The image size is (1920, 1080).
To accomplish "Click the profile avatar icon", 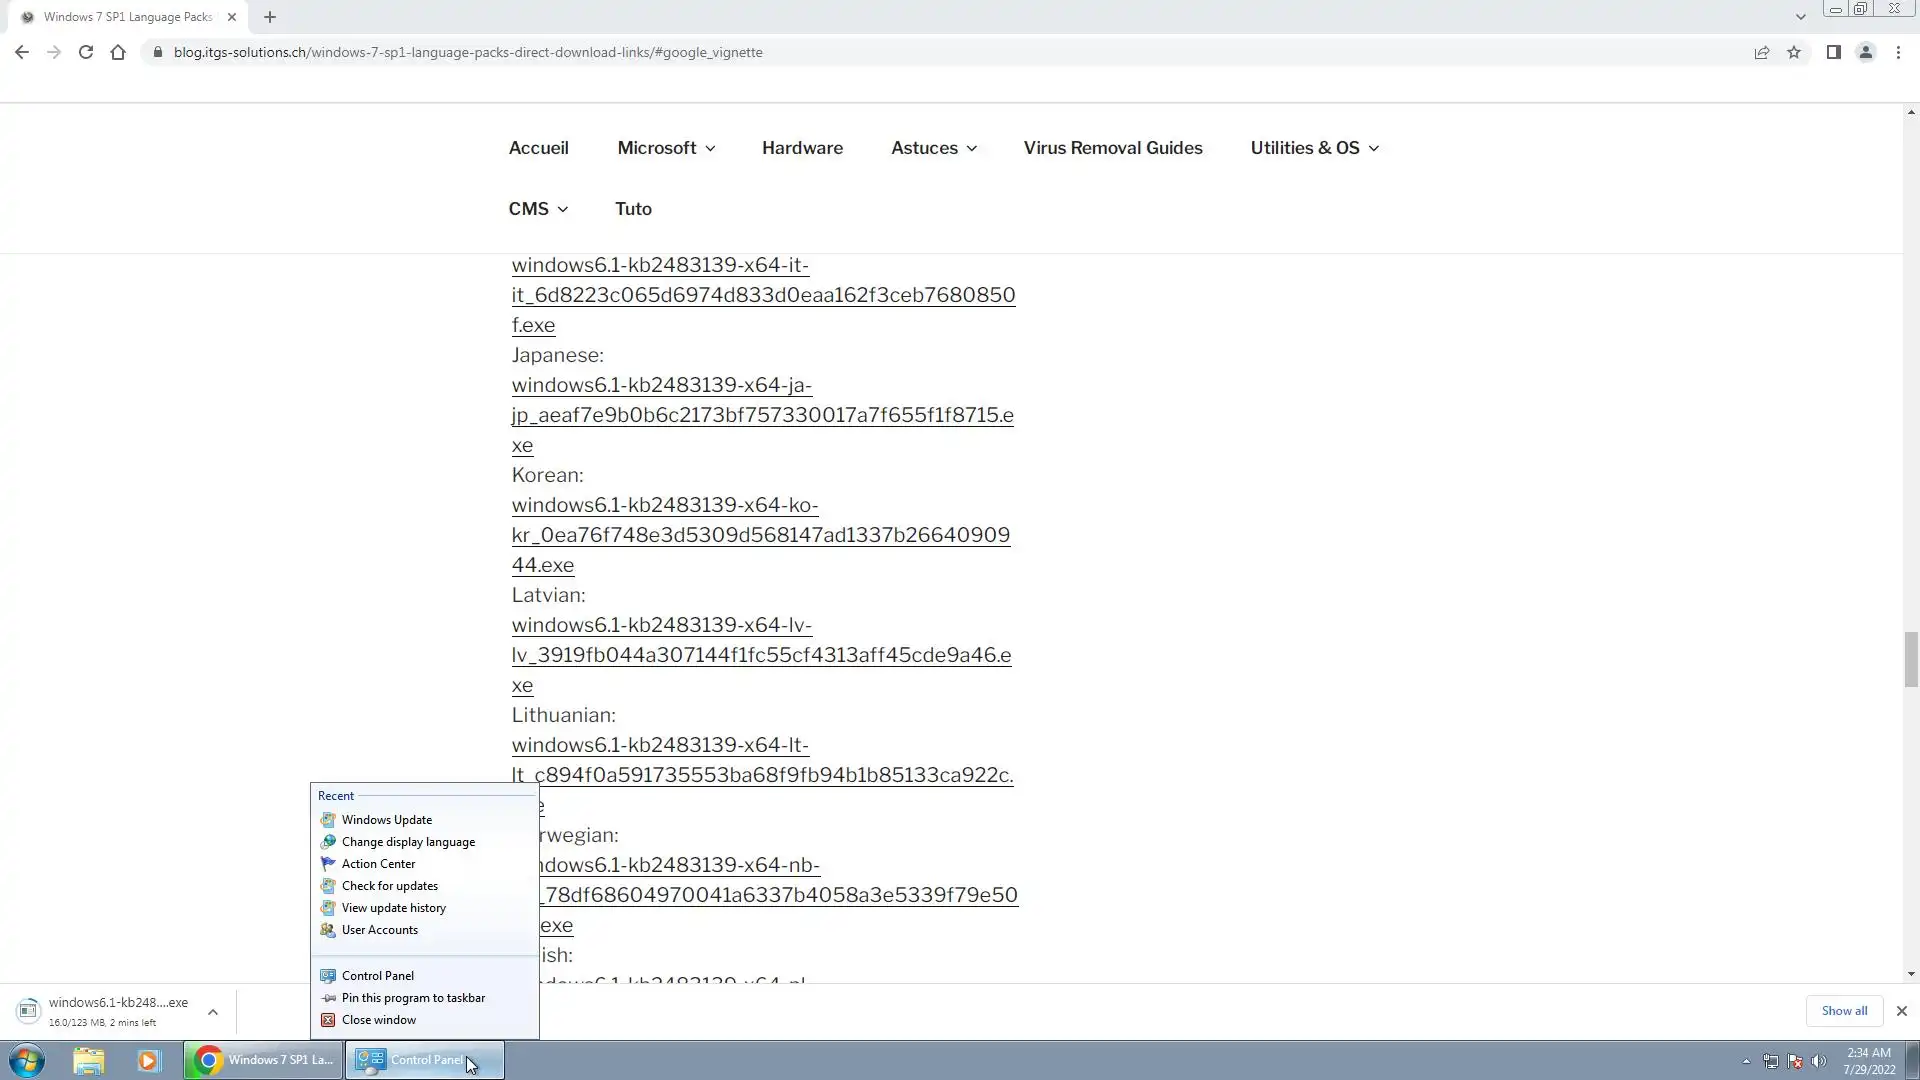I will (x=1865, y=52).
